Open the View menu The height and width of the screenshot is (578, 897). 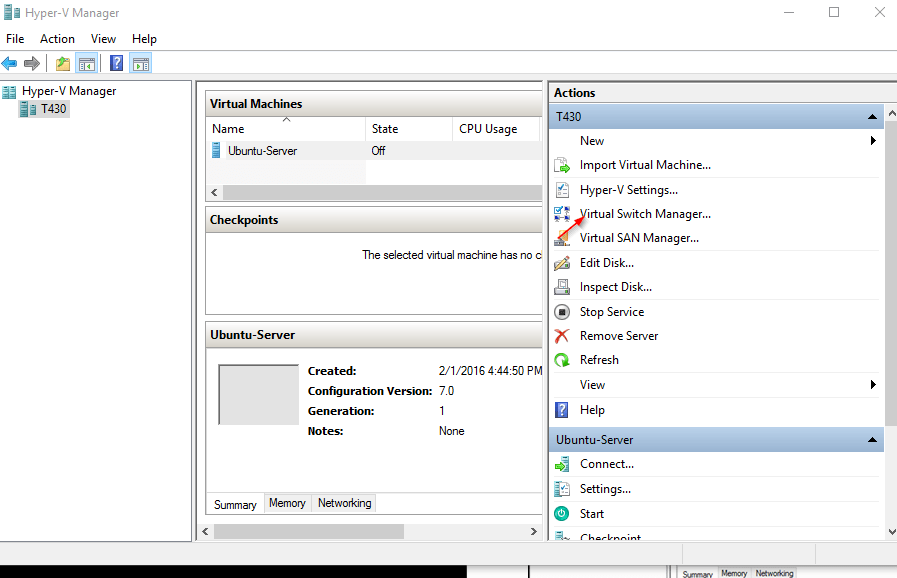click(103, 39)
